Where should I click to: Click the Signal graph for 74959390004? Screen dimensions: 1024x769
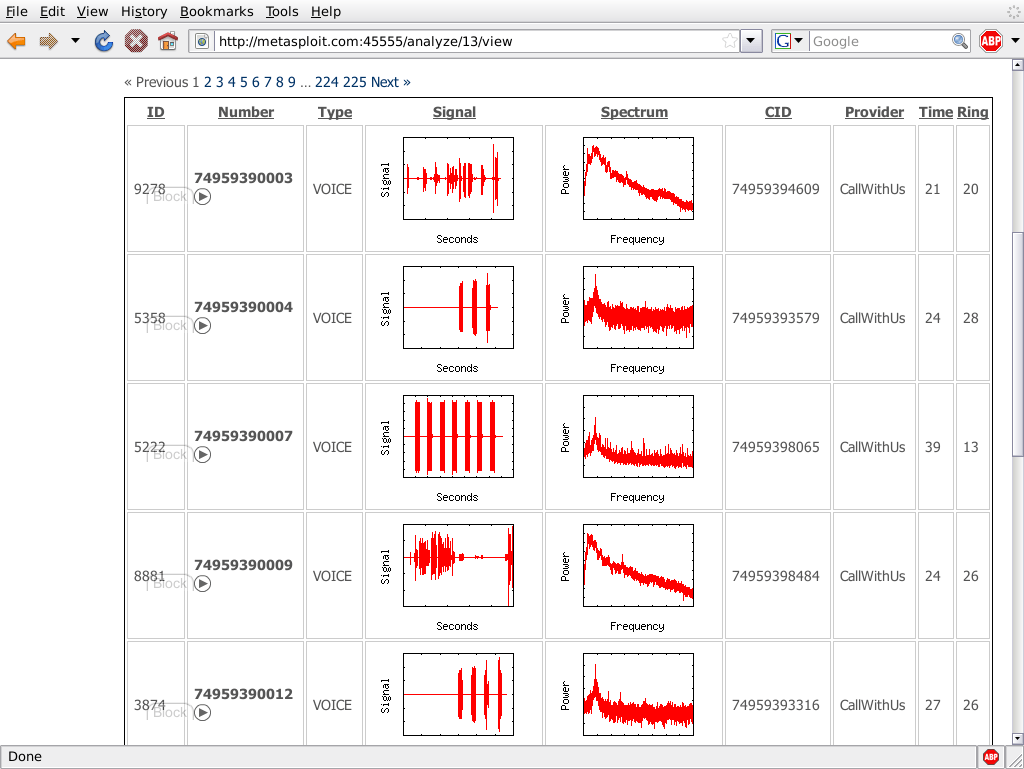(458, 307)
